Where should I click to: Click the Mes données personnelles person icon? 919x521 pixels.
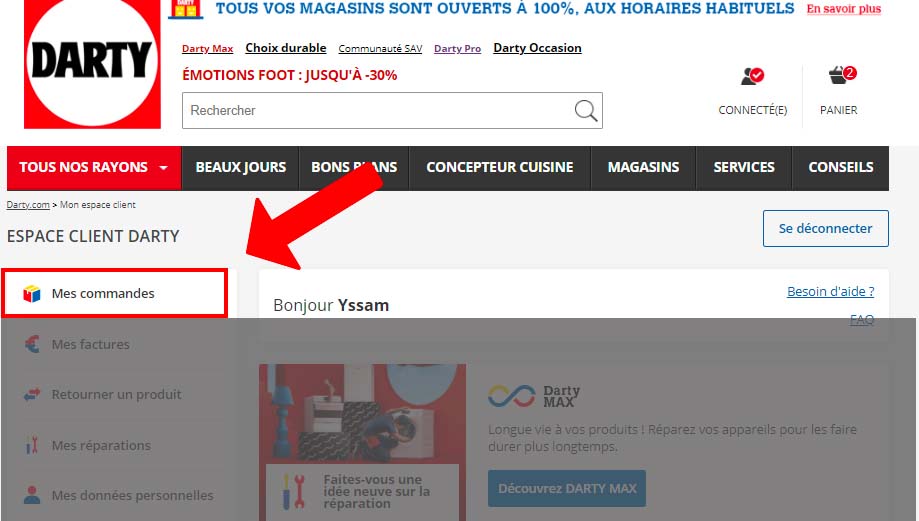tap(32, 495)
